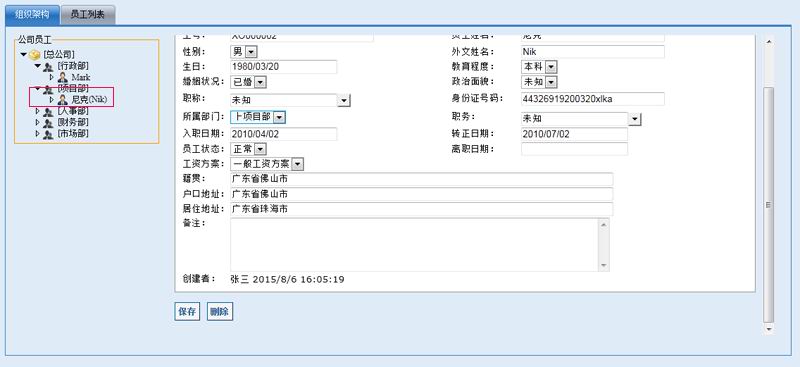Click the 删除 delete button
Screen dimensions: 800x367
pos(220,312)
